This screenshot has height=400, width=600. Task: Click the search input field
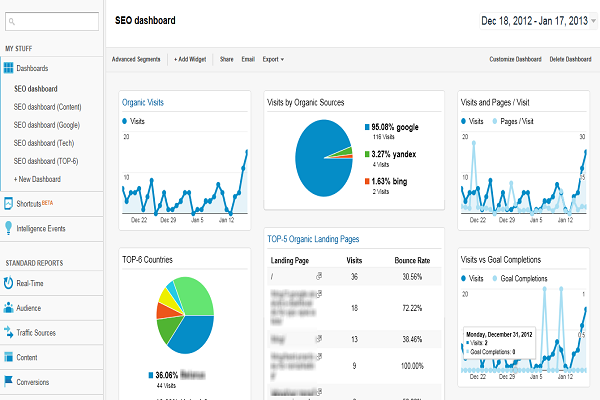tap(52, 21)
